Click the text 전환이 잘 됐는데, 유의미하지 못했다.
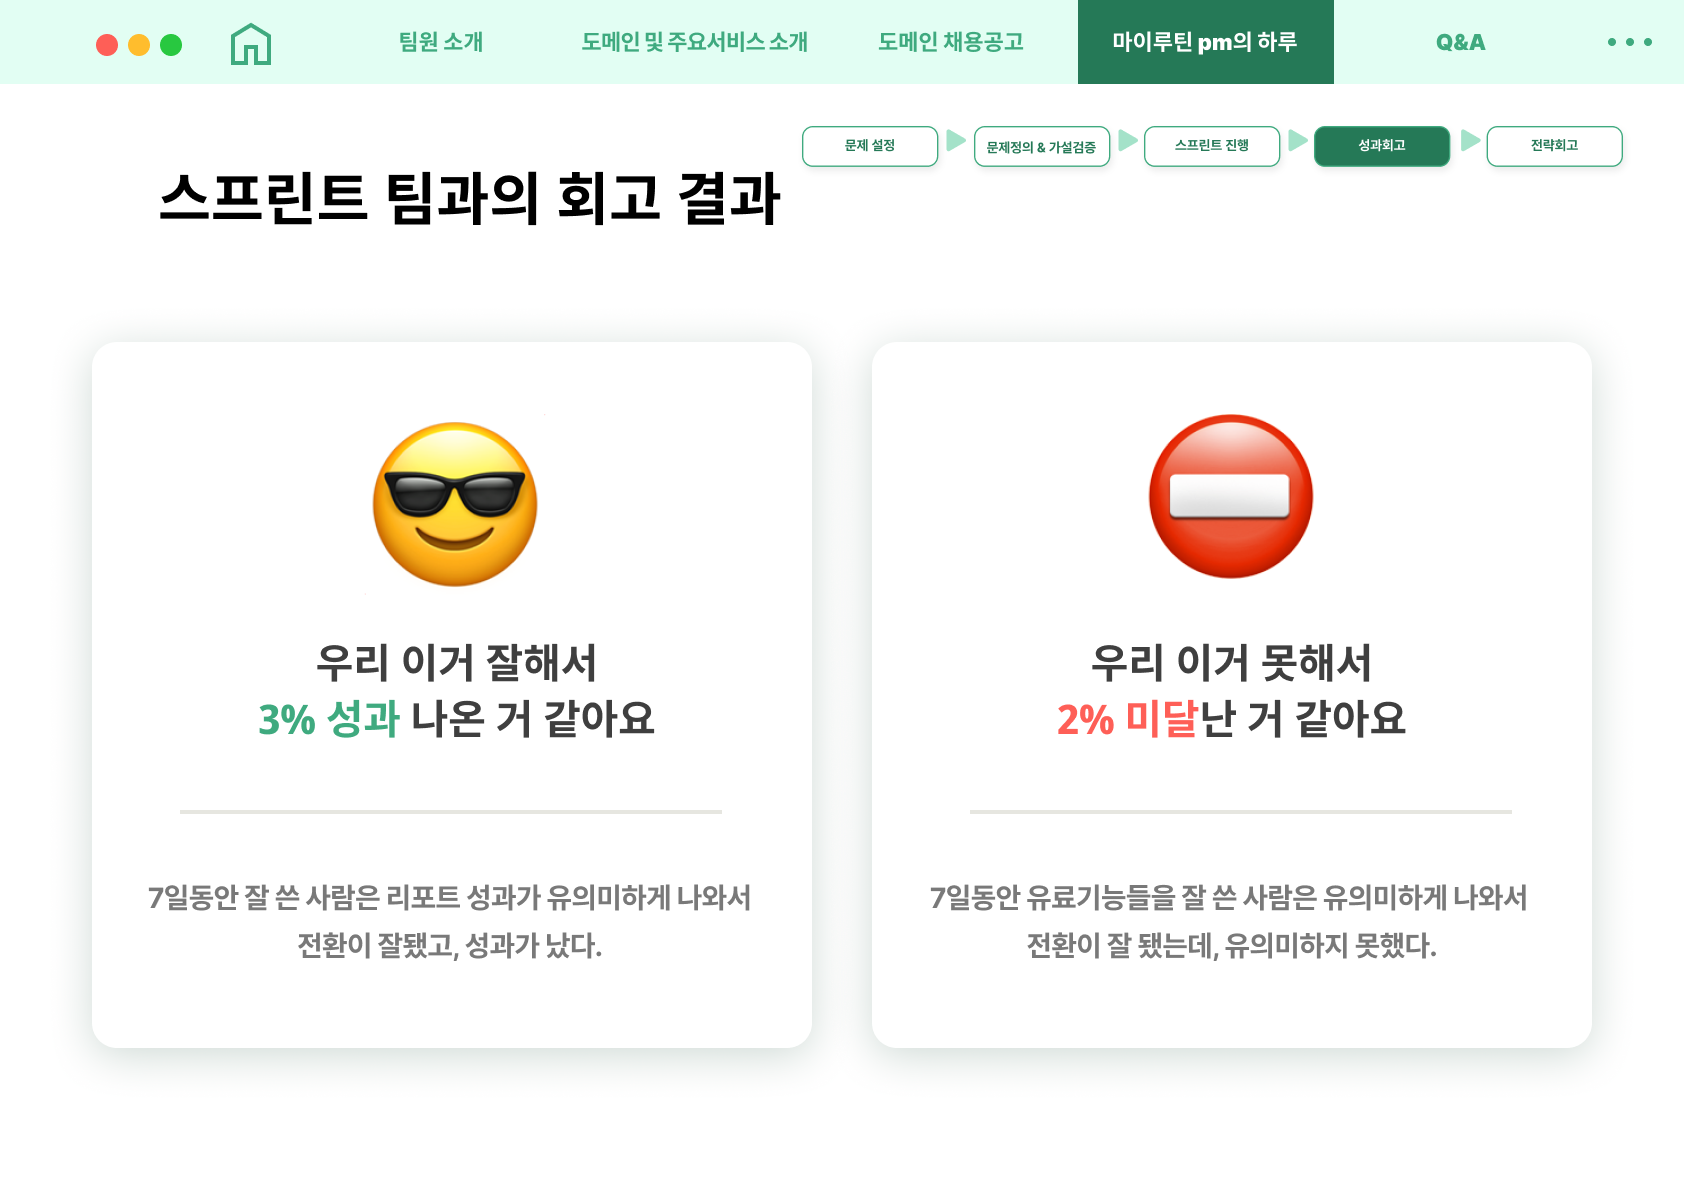The width and height of the screenshot is (1684, 1190). click(1231, 945)
